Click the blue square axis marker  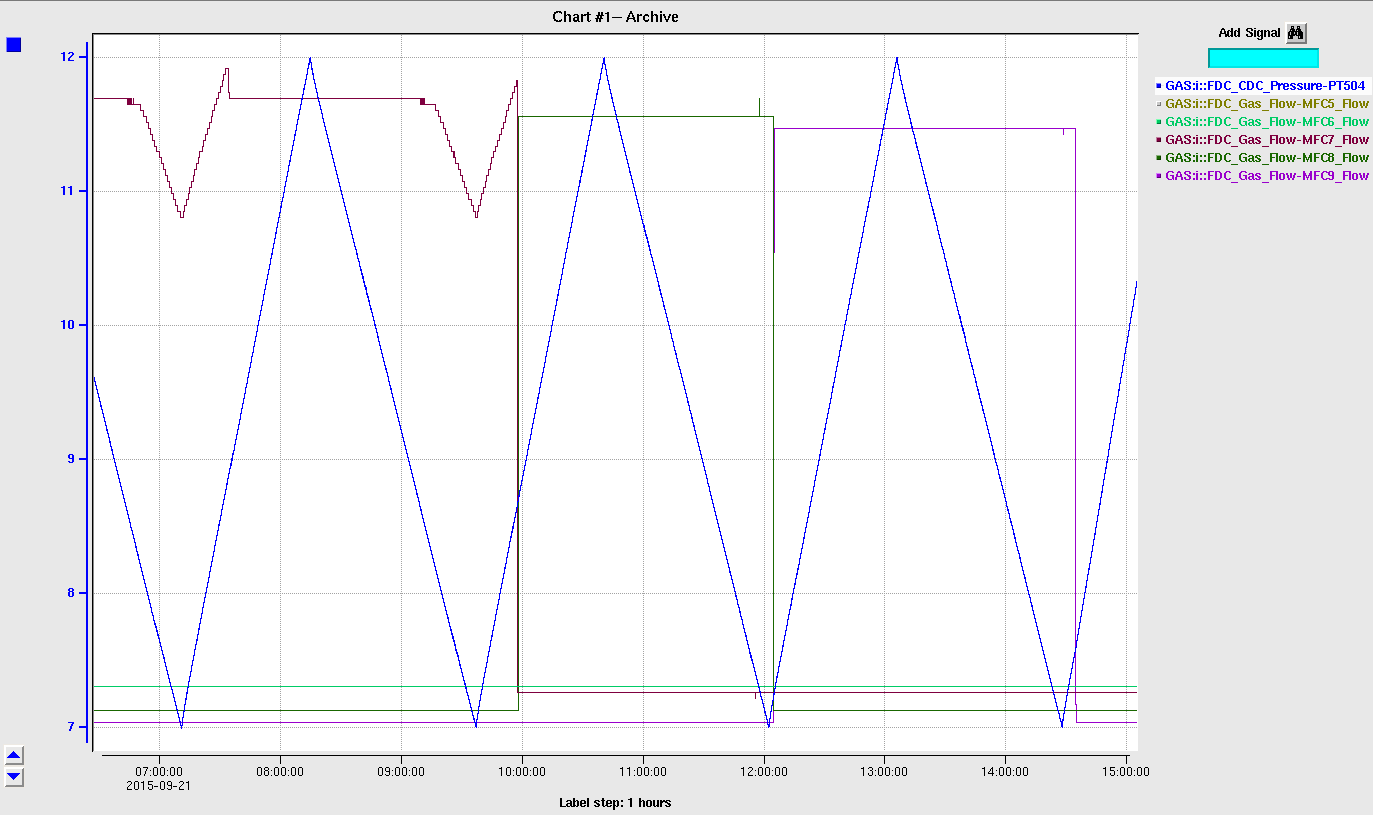click(x=14, y=45)
